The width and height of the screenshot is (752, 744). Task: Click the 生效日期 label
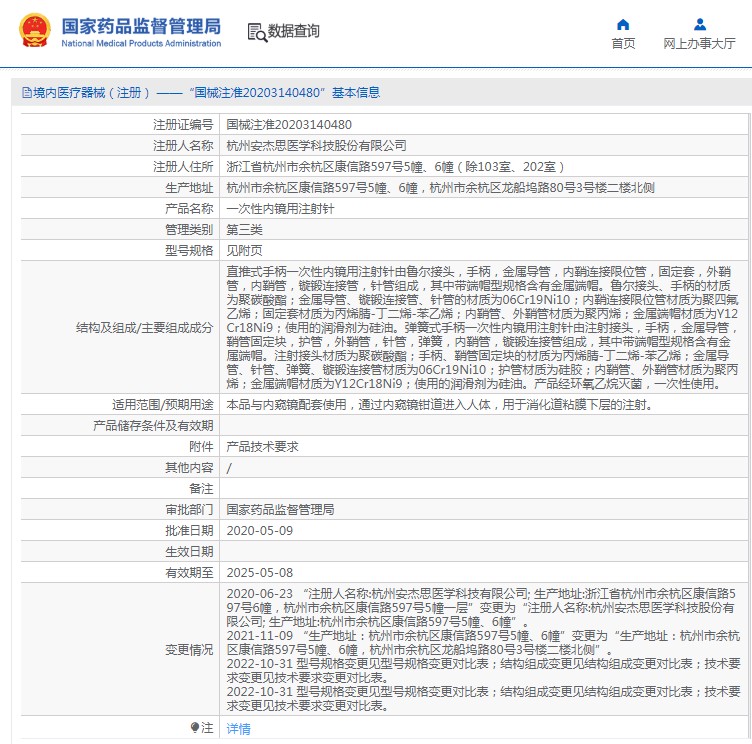tap(189, 552)
